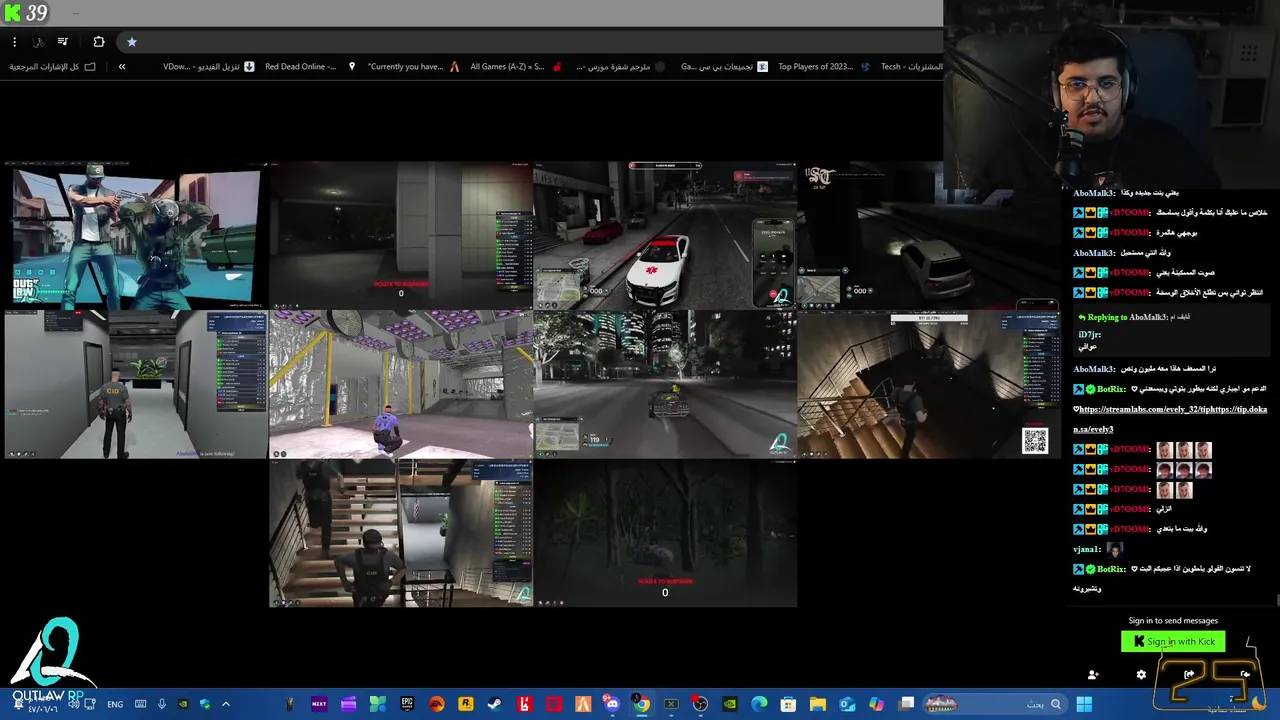The height and width of the screenshot is (720, 1280).
Task: Click the Kick logo at top left
Action: 12,13
